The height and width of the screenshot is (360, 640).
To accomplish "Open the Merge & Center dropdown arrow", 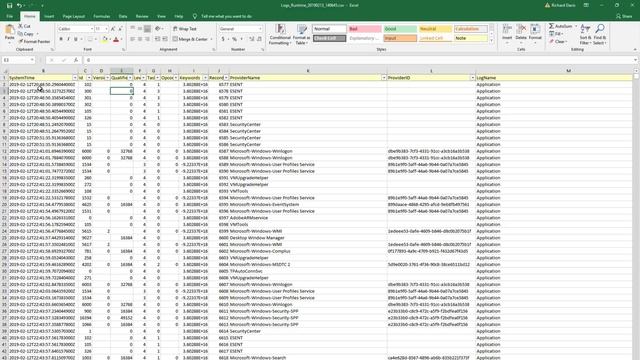I will point(211,39).
